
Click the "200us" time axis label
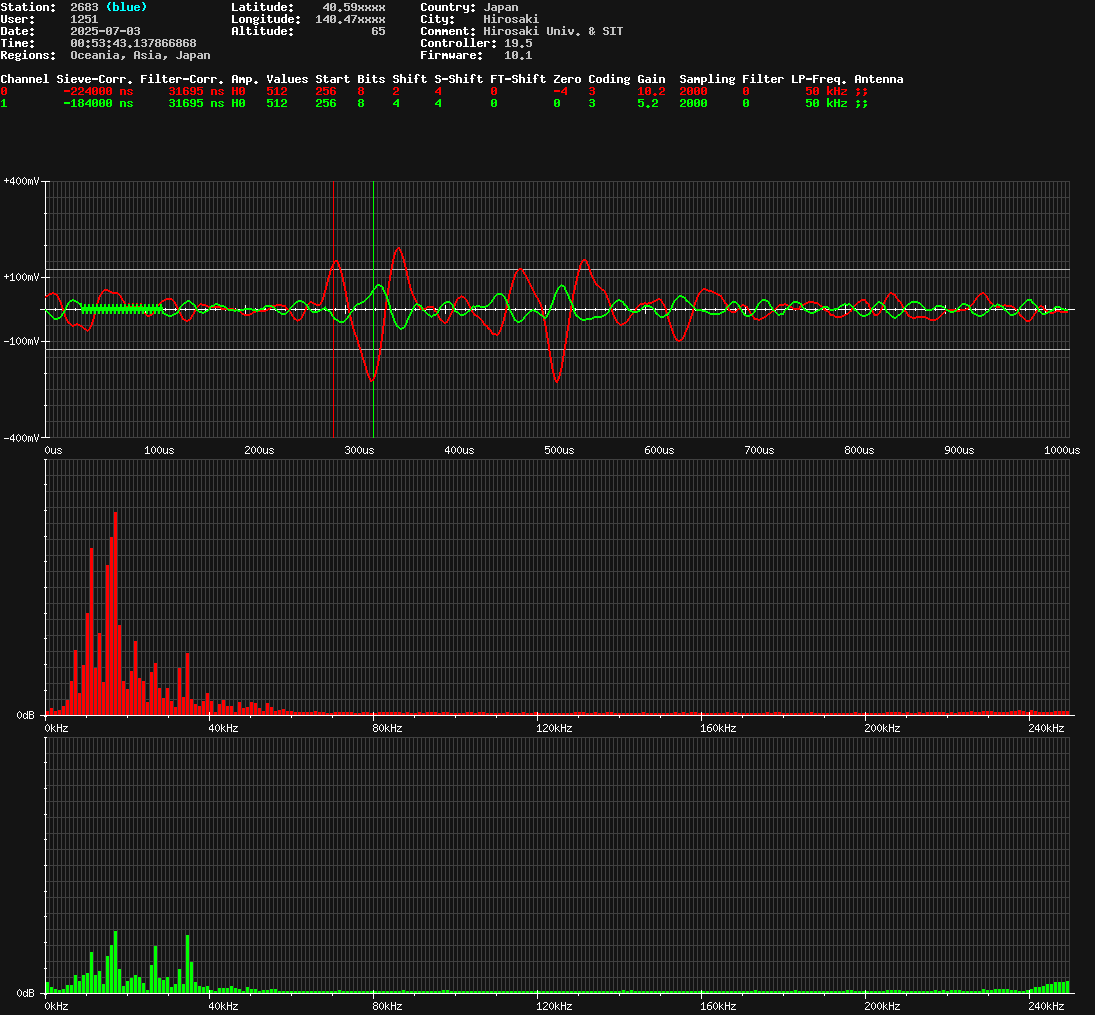[259, 451]
